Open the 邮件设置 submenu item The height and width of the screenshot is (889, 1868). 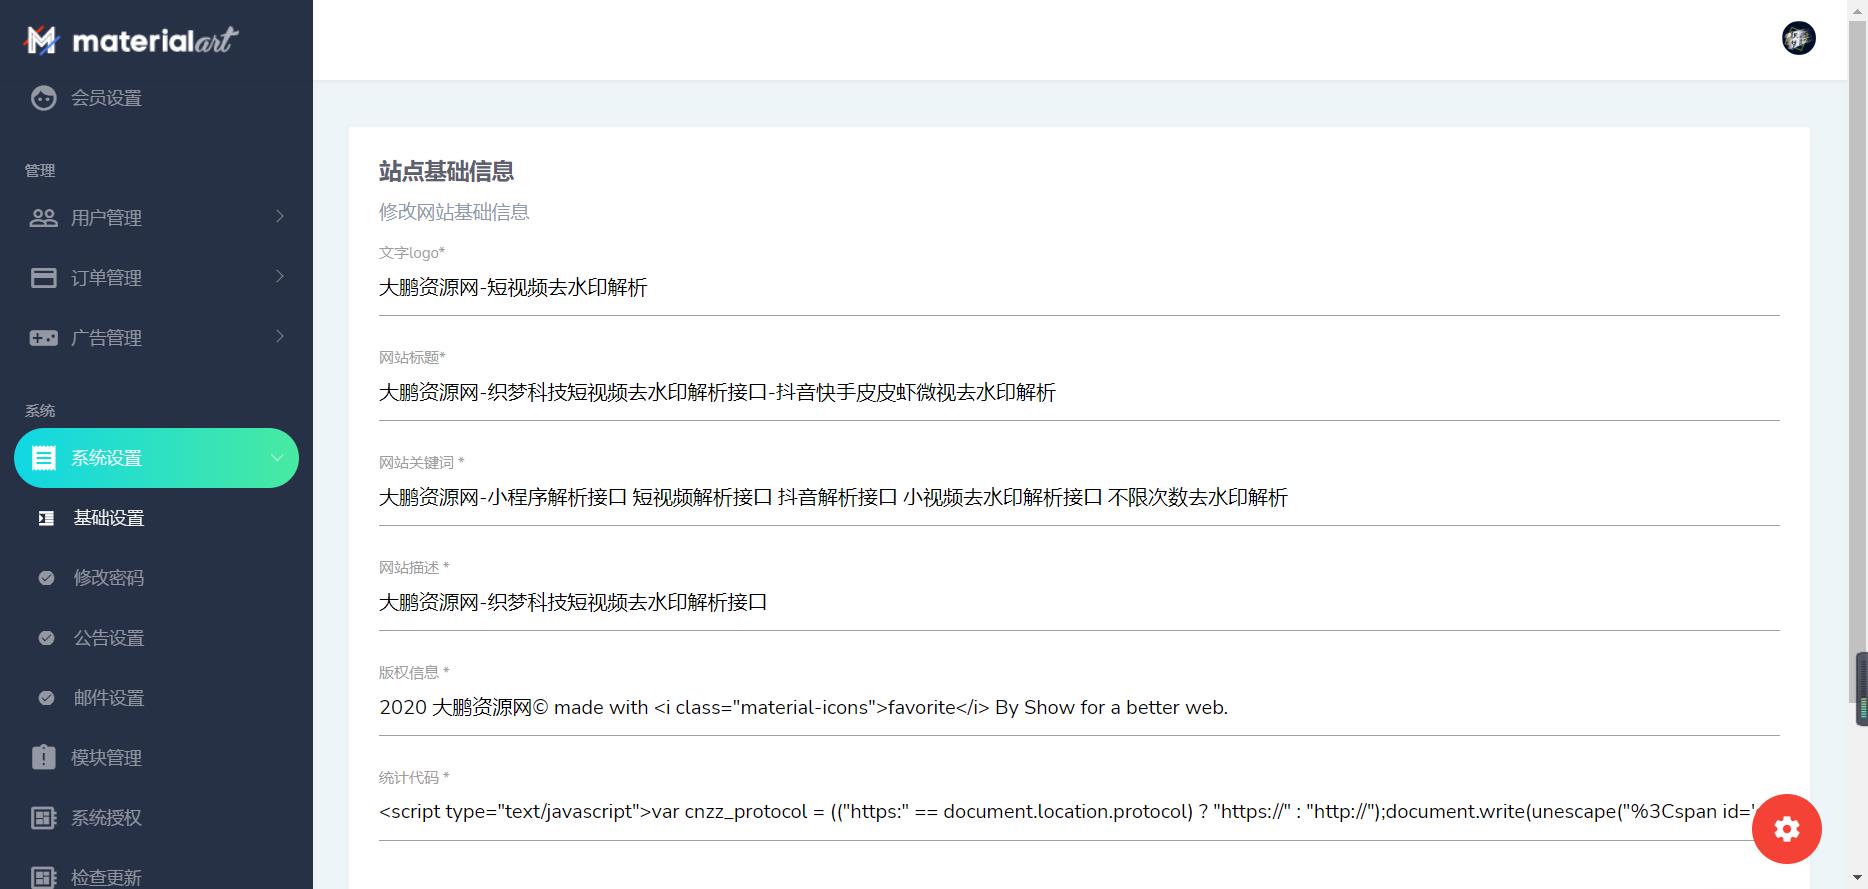point(109,698)
